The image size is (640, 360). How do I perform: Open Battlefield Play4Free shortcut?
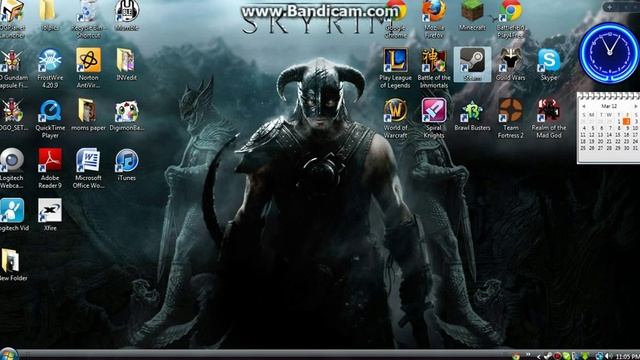pos(510,20)
